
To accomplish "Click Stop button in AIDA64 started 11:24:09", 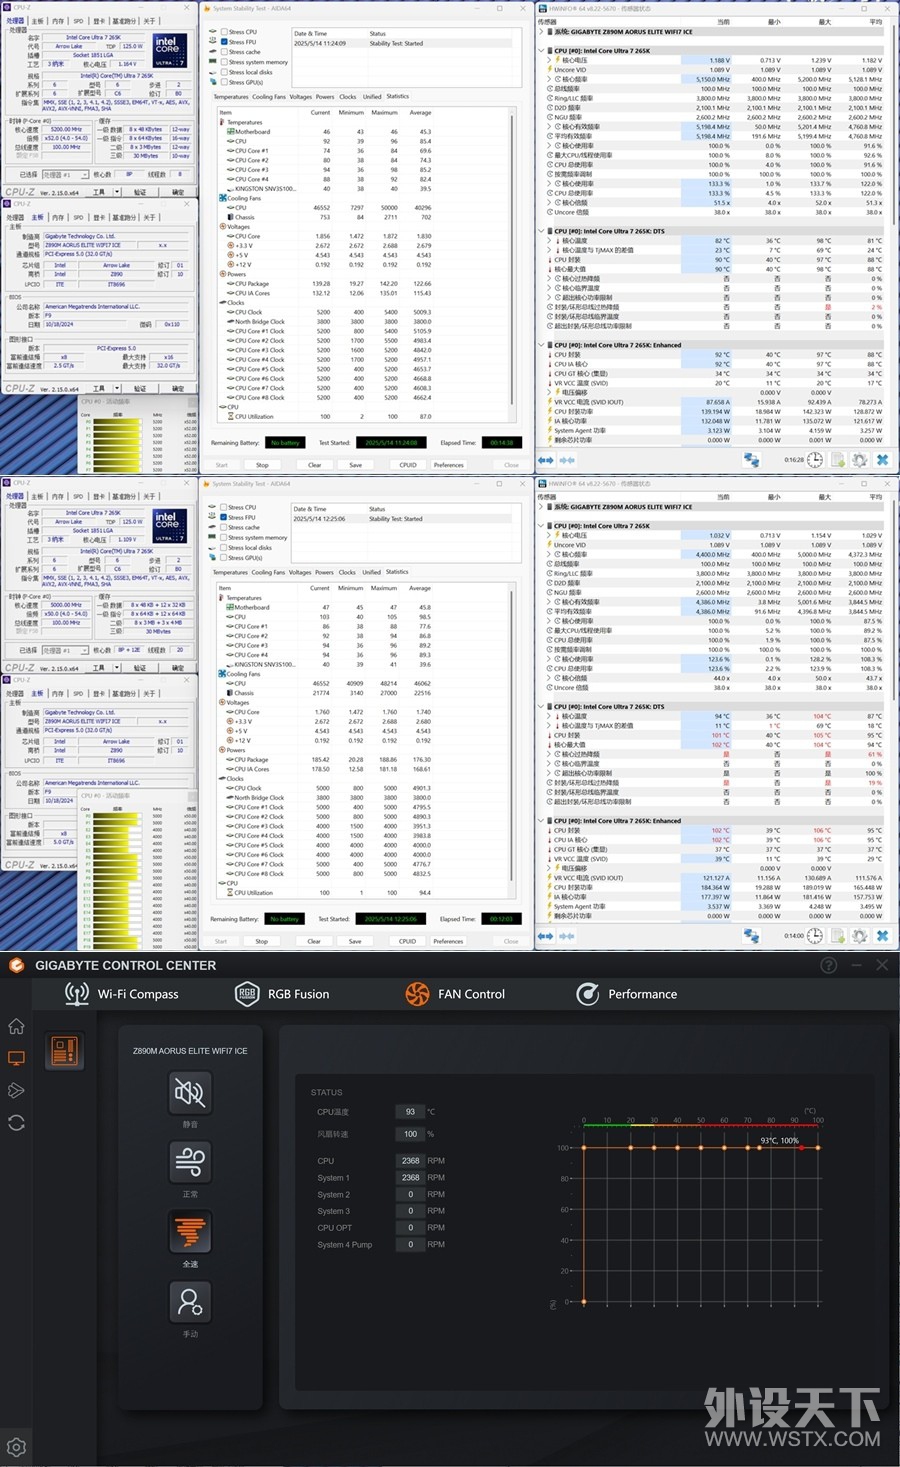I will pos(262,465).
